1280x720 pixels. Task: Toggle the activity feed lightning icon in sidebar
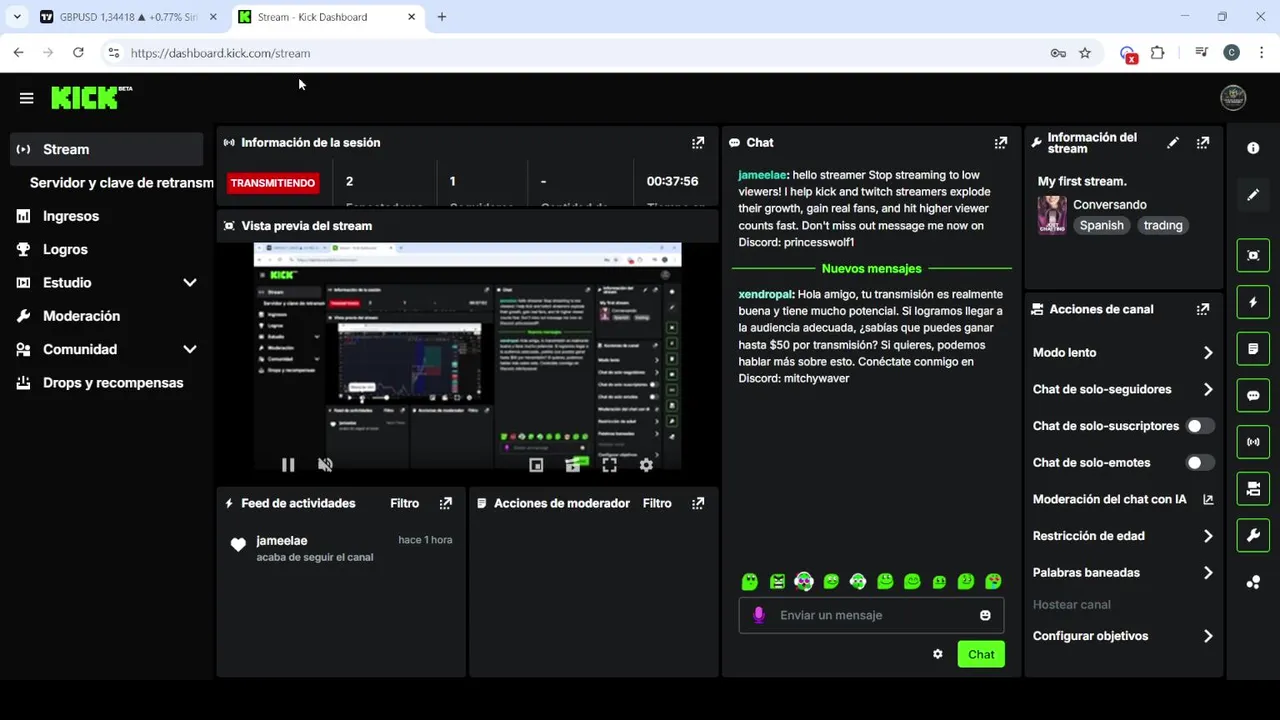(x=1253, y=302)
